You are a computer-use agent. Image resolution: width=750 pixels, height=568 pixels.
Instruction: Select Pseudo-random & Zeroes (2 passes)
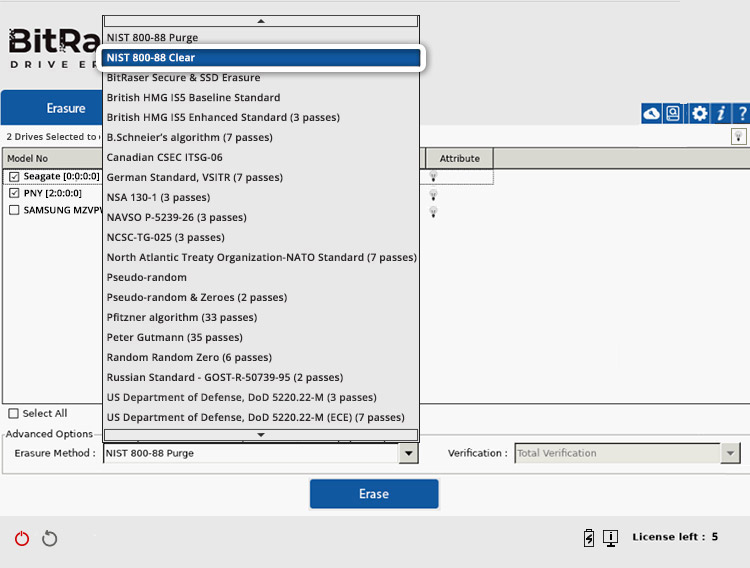pyautogui.click(x=261, y=298)
